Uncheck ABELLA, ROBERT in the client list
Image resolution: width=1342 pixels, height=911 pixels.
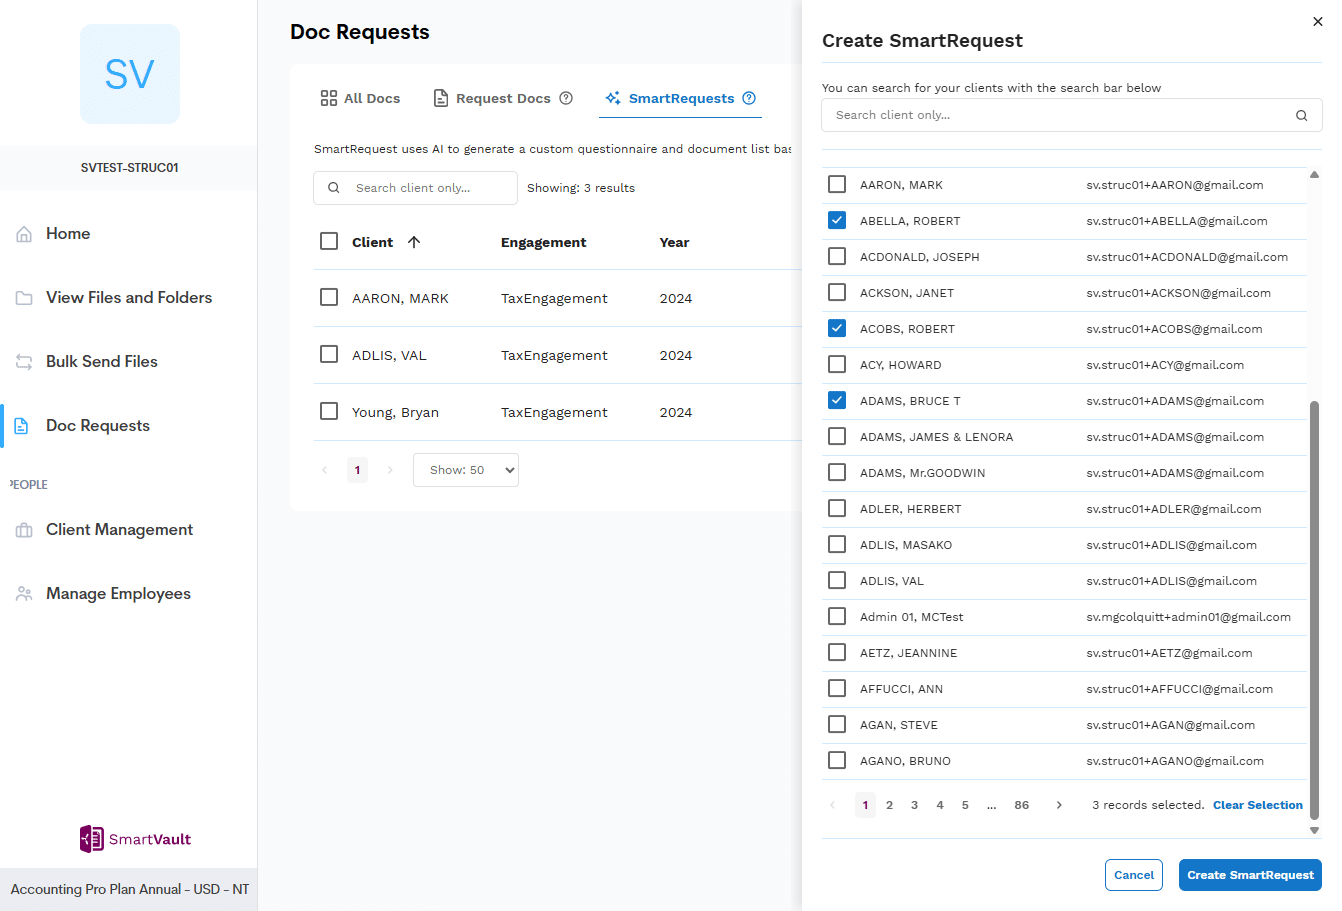click(837, 220)
